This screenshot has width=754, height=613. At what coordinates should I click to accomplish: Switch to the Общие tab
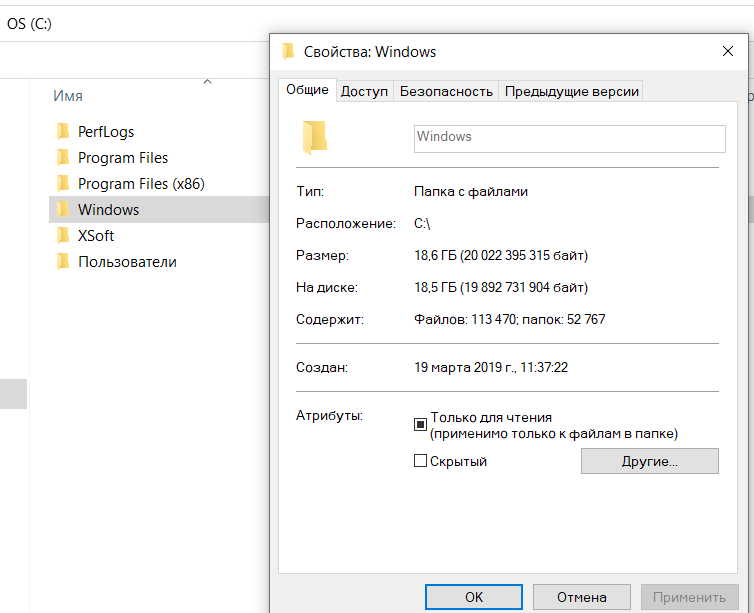(307, 90)
